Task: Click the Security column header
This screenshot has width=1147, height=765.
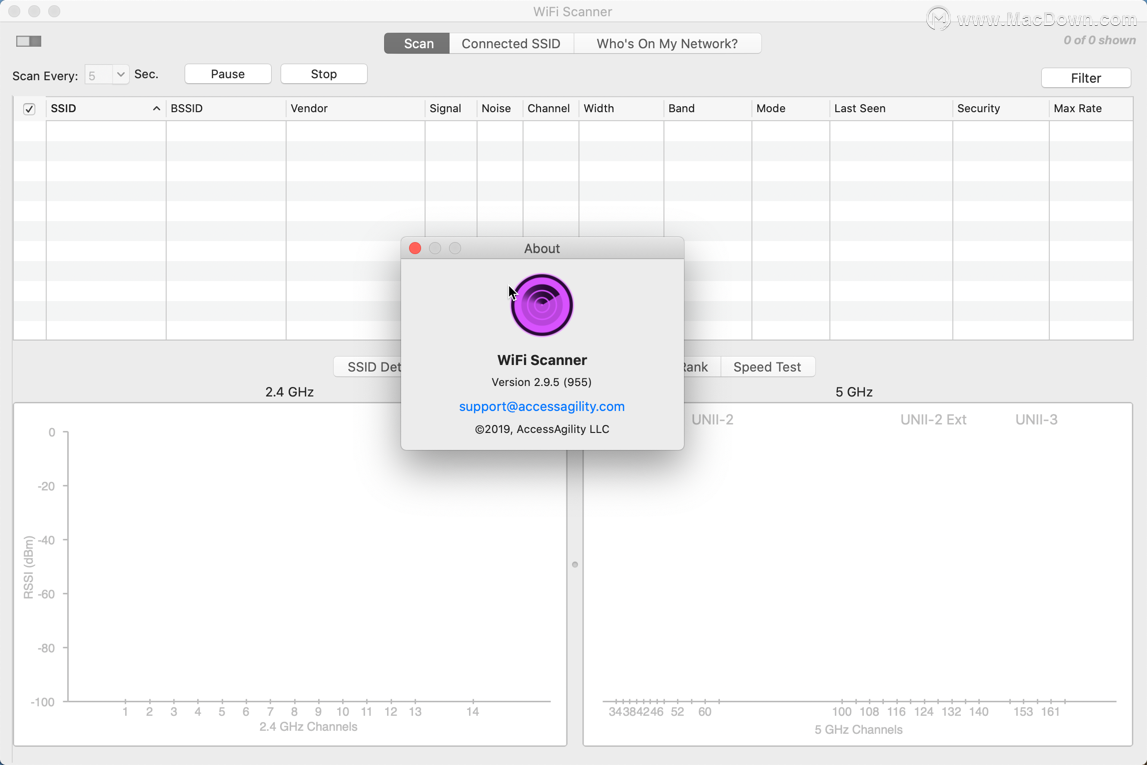Action: [1001, 108]
